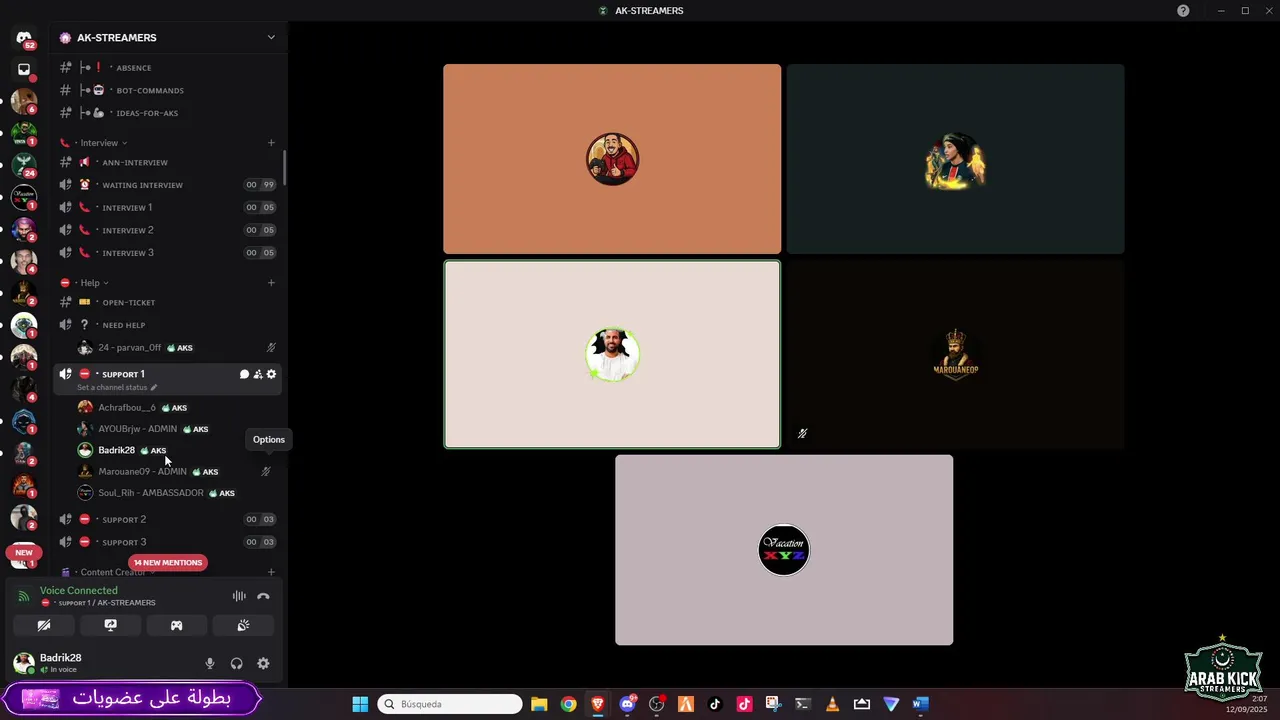This screenshot has width=1280, height=720.
Task: Click the Búsqueda taskbar search box
Action: click(450, 704)
